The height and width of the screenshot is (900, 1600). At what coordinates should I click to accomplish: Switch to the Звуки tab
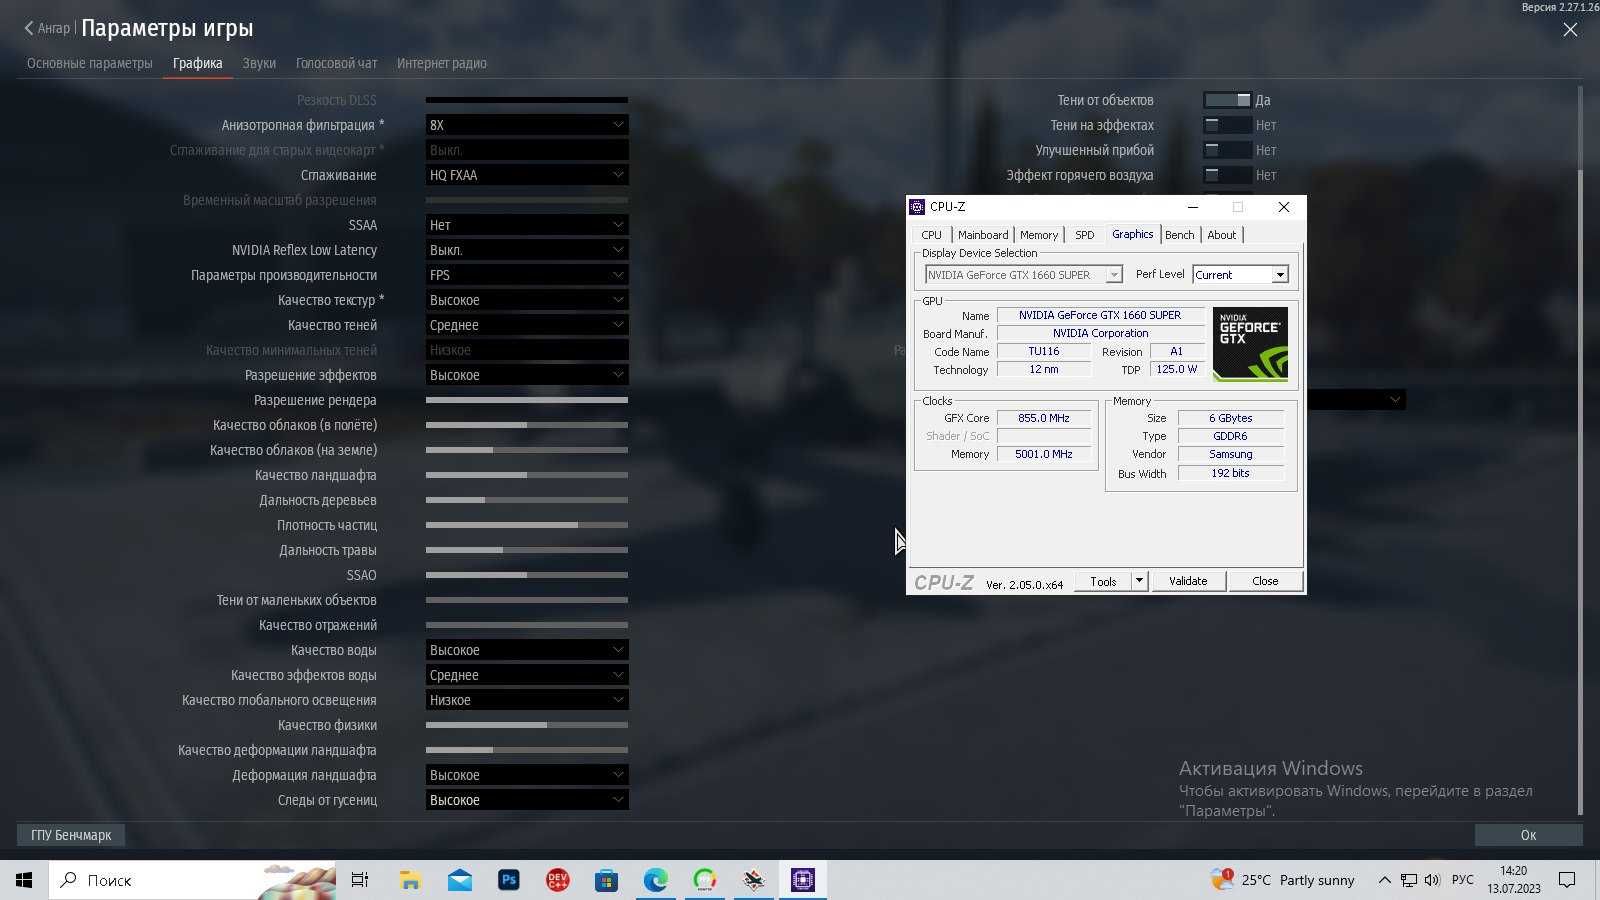[259, 63]
